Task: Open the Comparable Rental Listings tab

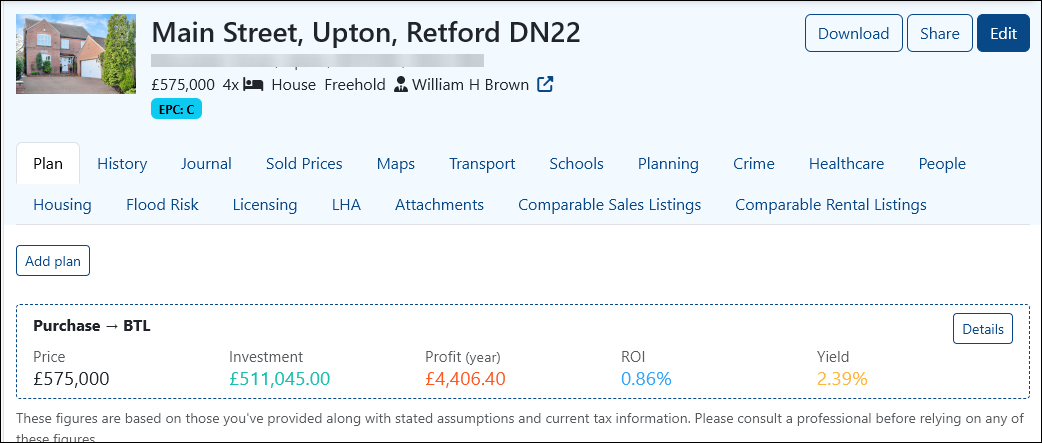Action: click(x=831, y=205)
